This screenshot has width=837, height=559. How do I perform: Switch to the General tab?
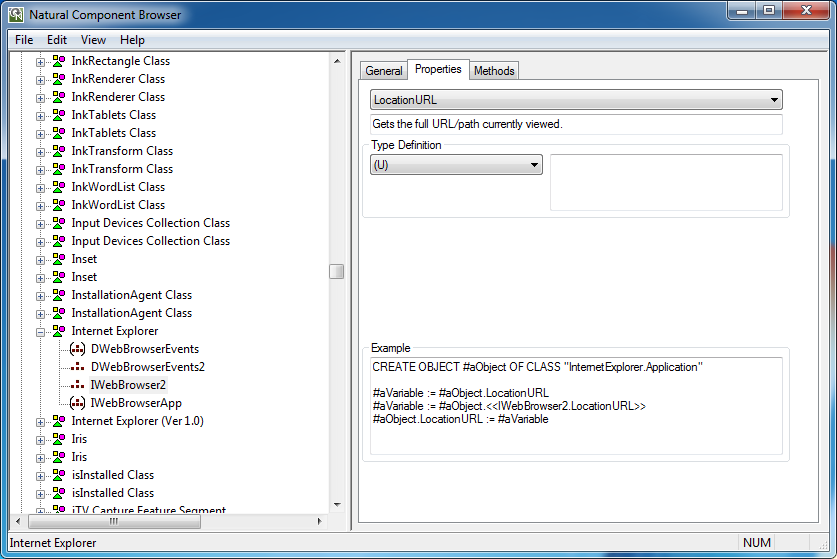(384, 71)
